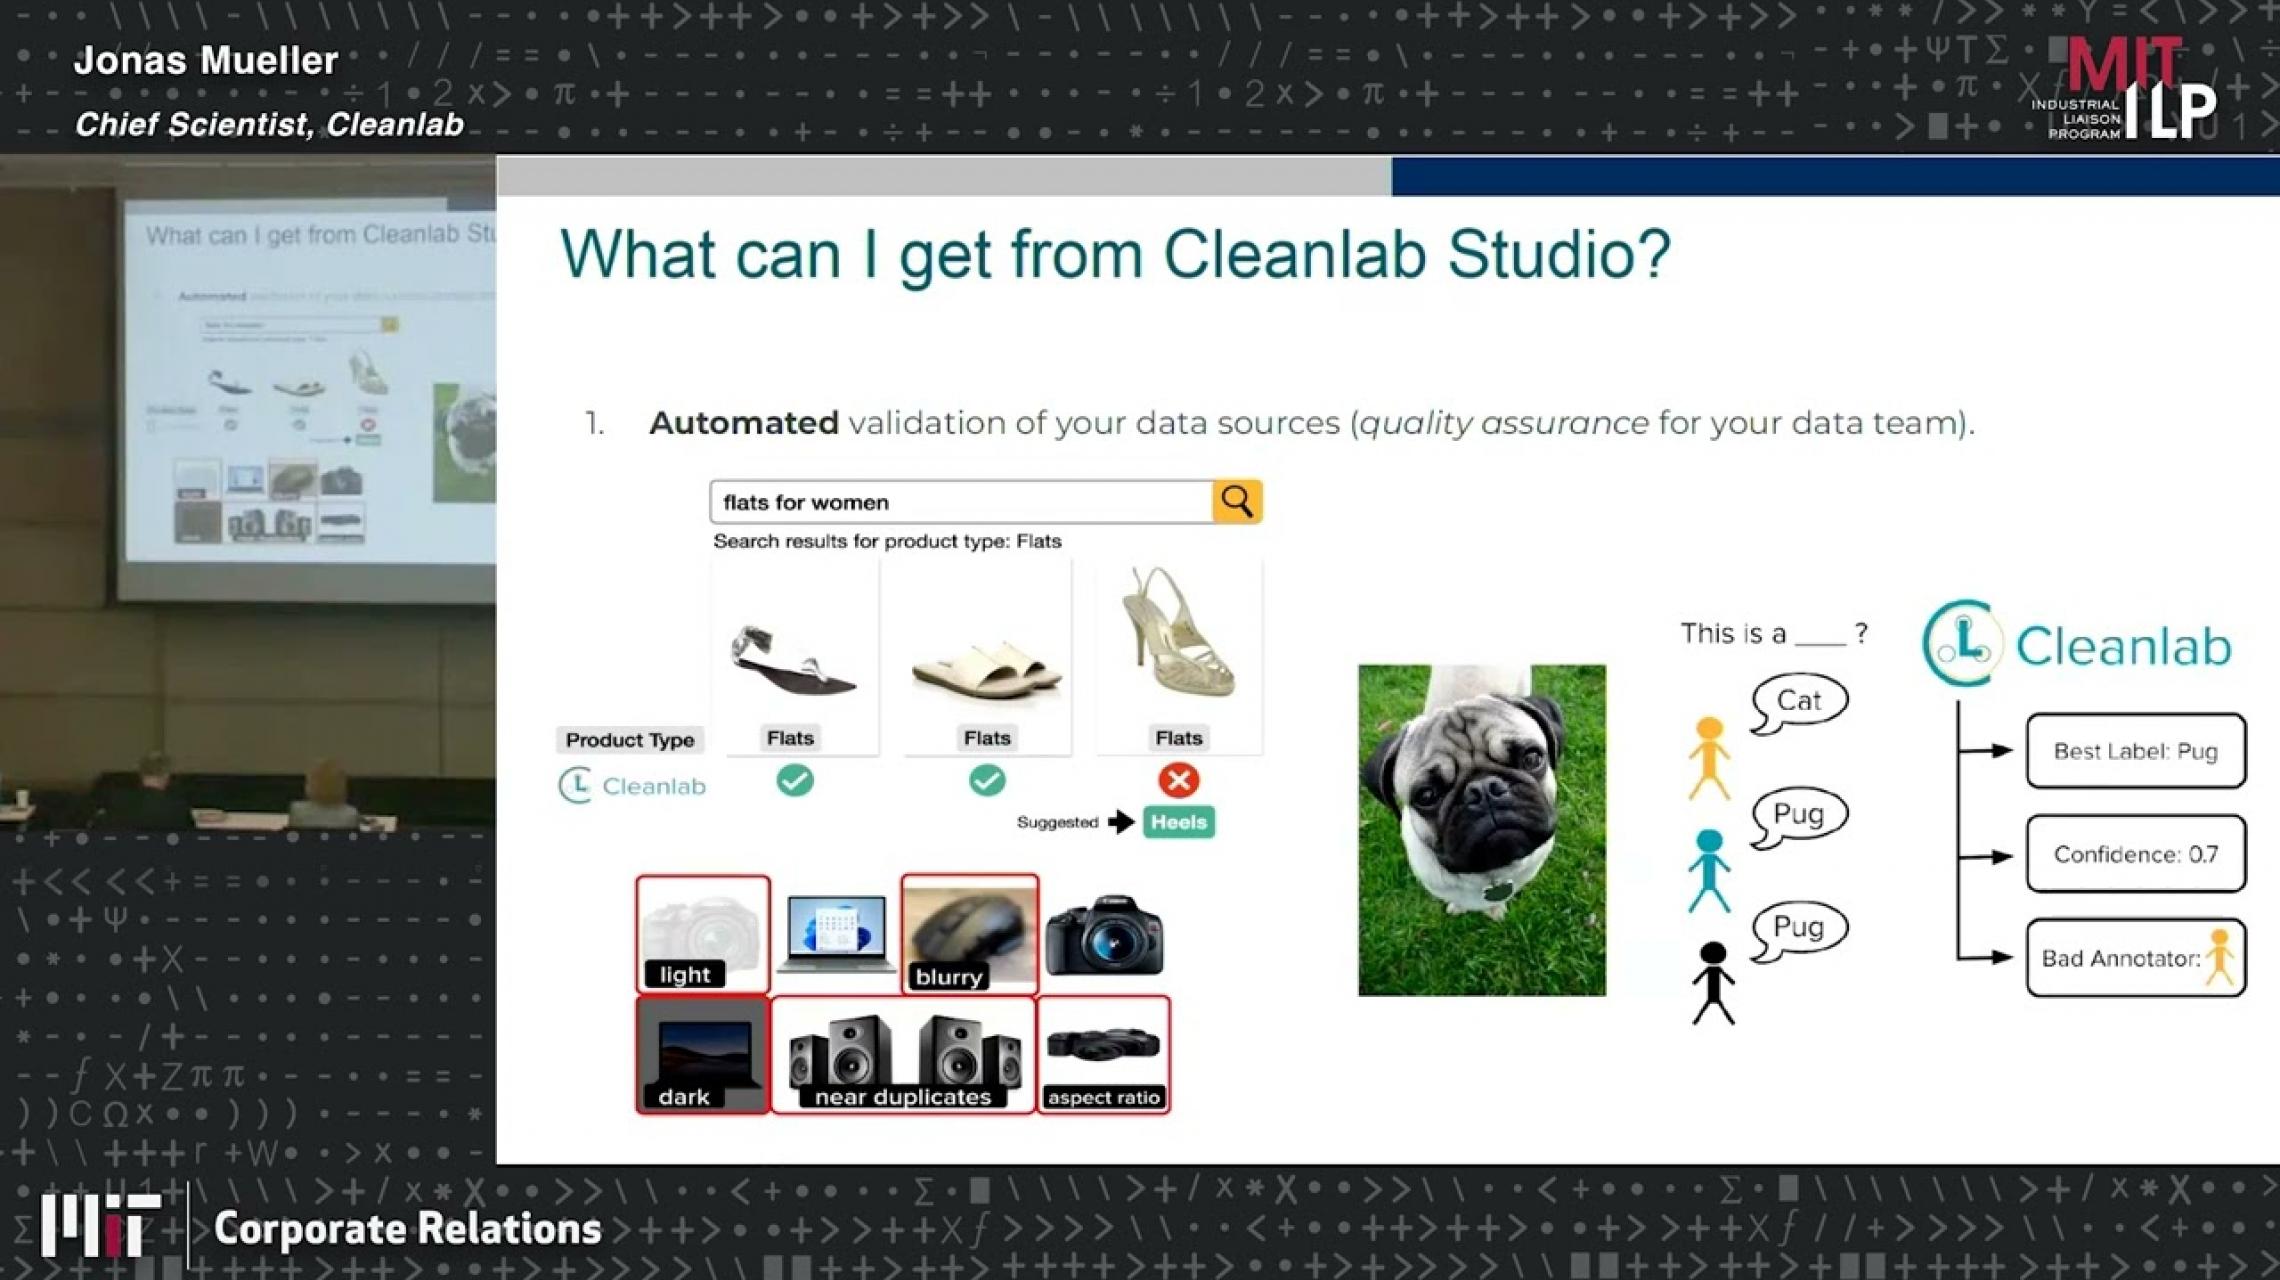
Task: Click the MIT ILP logo
Action: [2125, 90]
